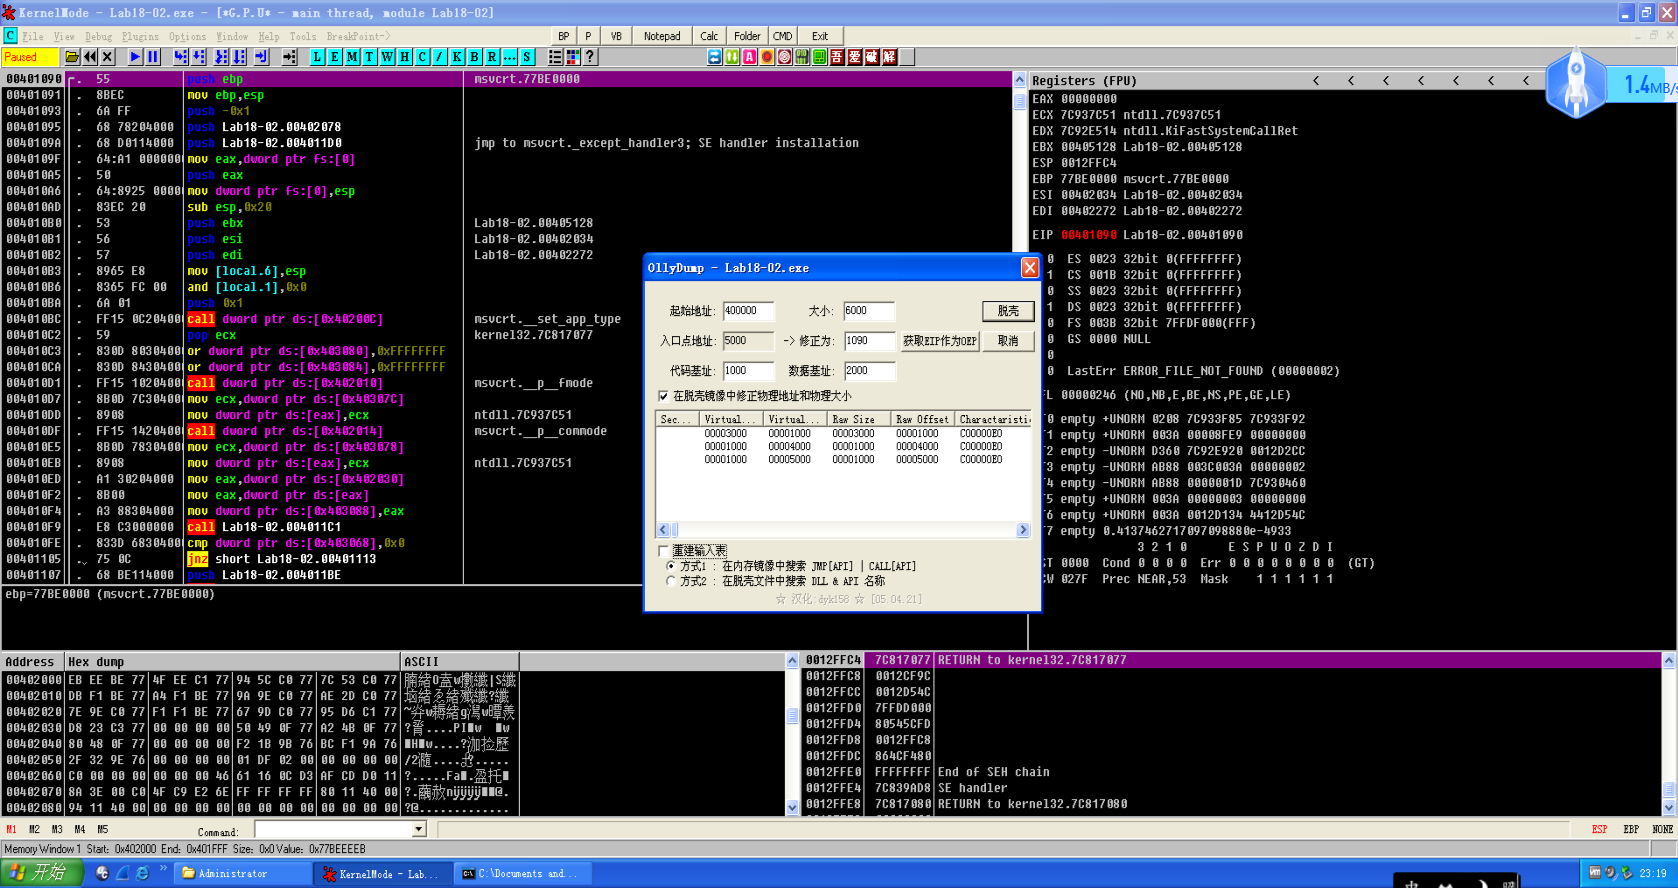Open the Options menu
The height and width of the screenshot is (888, 1678).
click(x=188, y=36)
